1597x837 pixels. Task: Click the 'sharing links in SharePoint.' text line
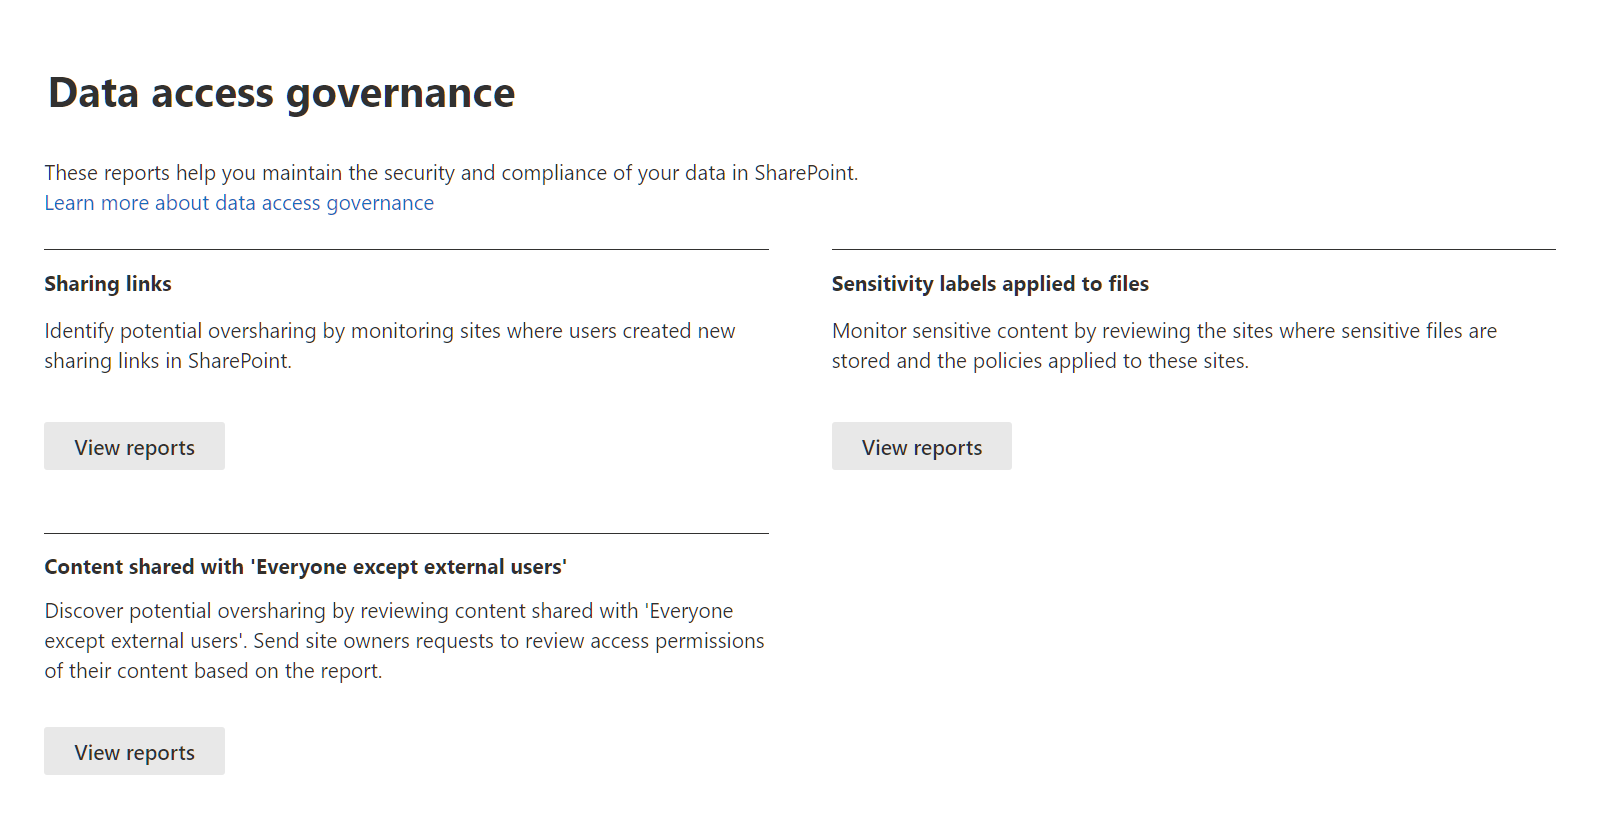click(x=168, y=361)
